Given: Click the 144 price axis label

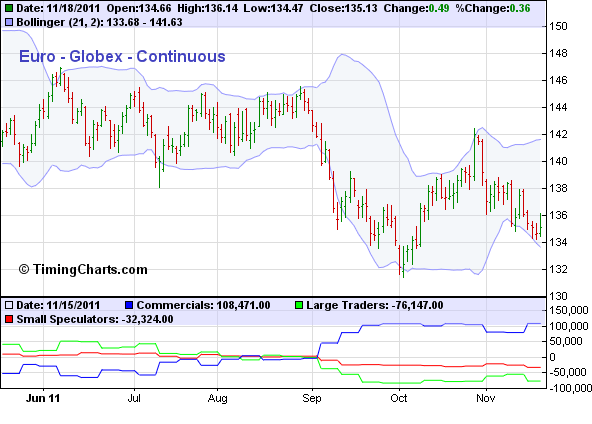Looking at the screenshot, I should click(x=558, y=107).
